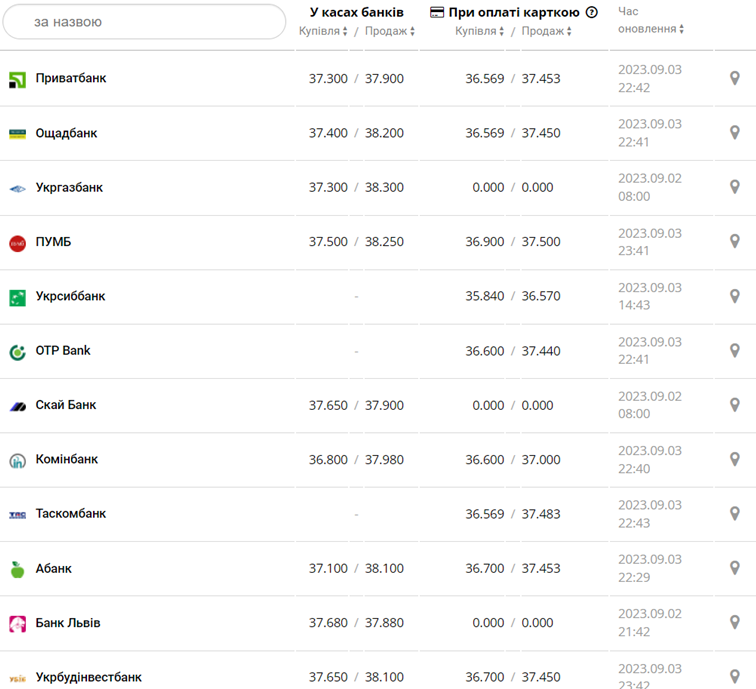
Task: Sort by card payment Купівля rate
Action: pyautogui.click(x=479, y=31)
